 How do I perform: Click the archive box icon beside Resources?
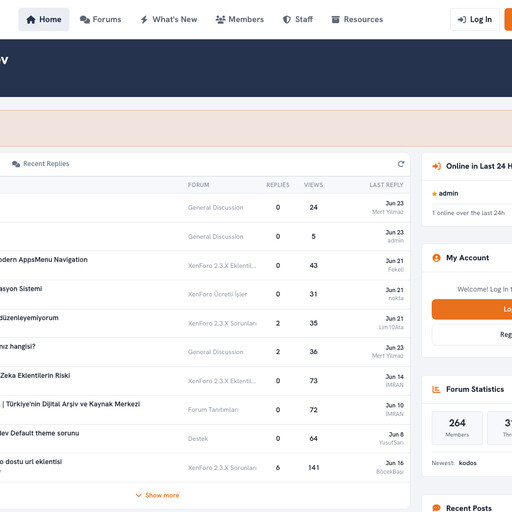[335, 20]
